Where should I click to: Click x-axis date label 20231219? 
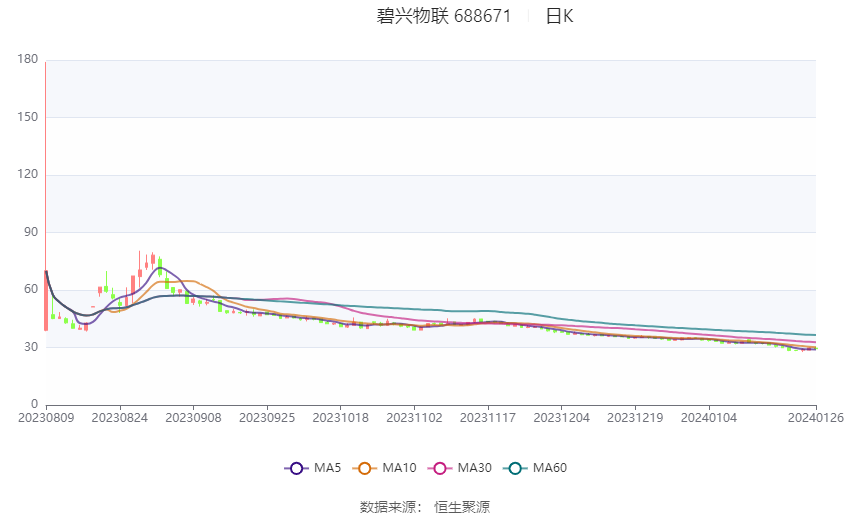[x=635, y=418]
